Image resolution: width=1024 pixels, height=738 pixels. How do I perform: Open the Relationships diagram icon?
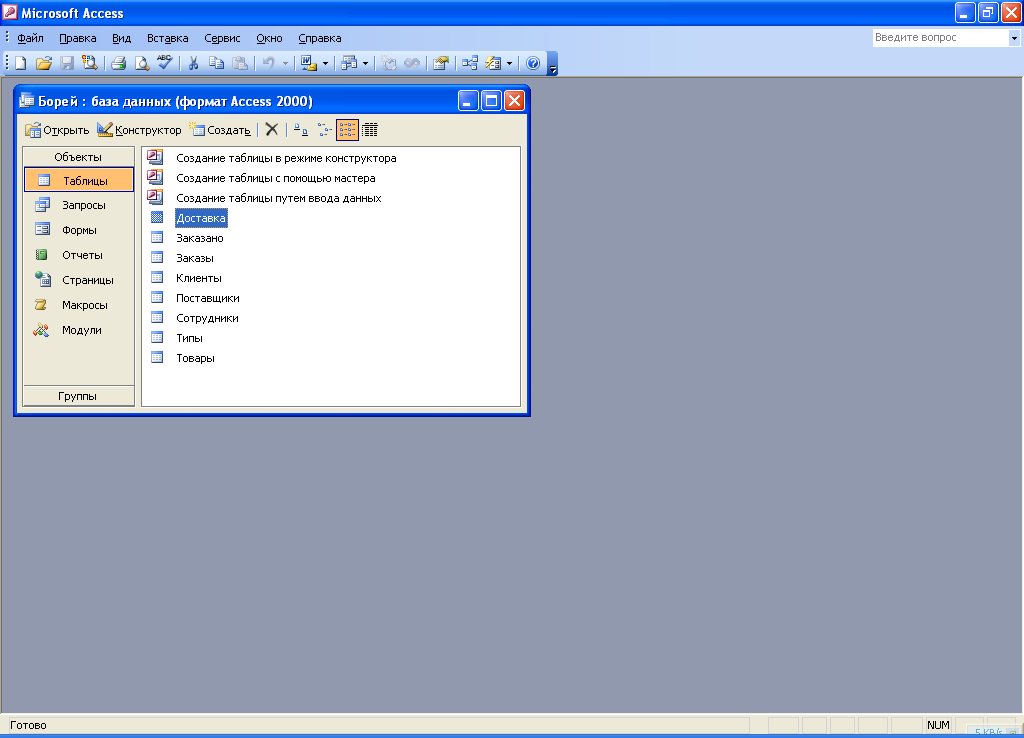(470, 63)
